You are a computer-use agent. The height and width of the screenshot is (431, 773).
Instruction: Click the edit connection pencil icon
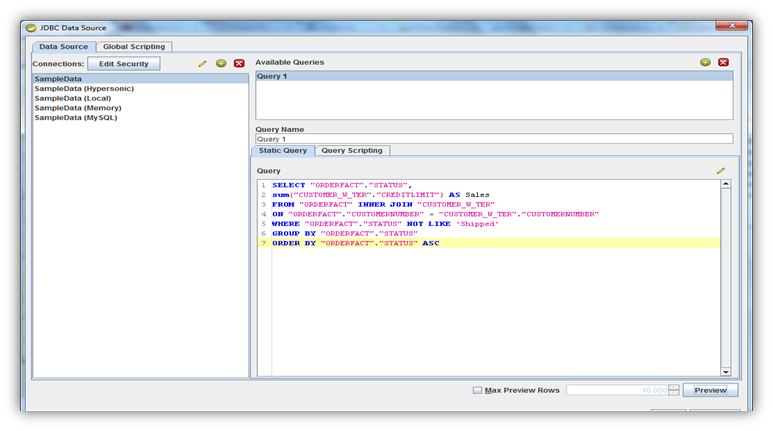coord(202,64)
